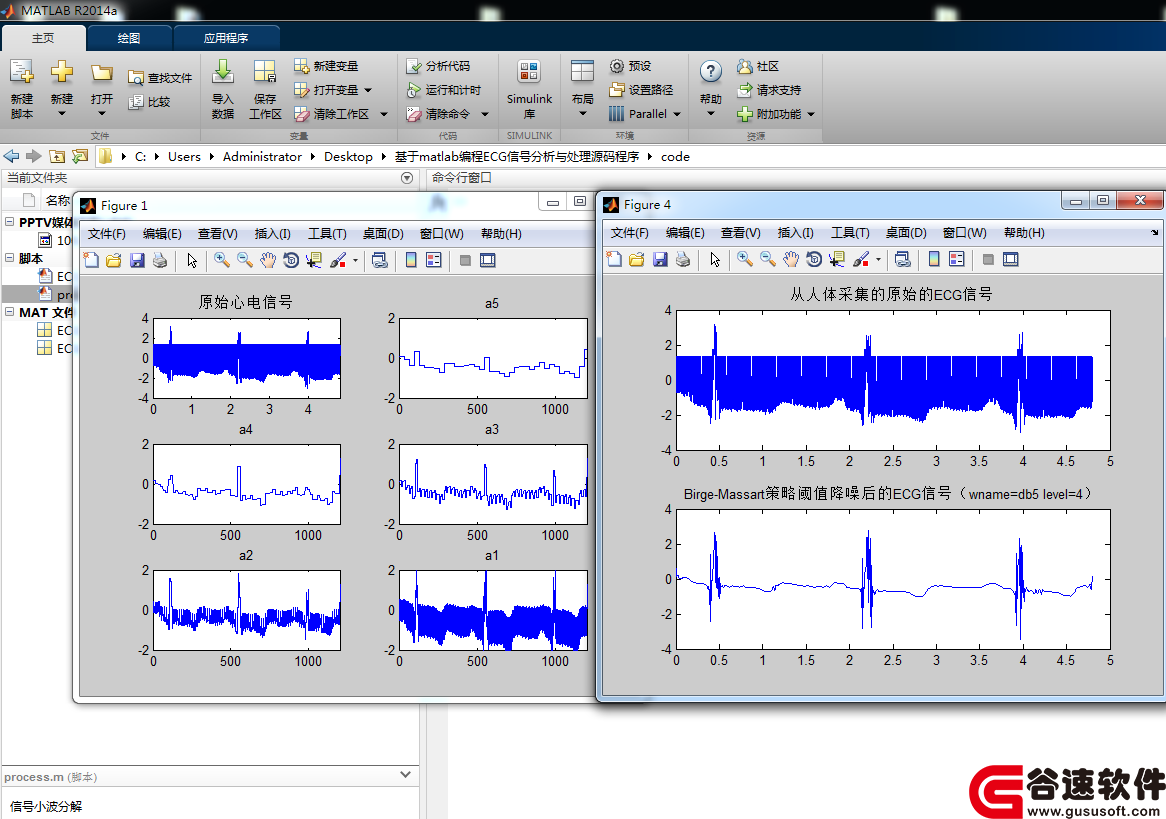
Task: Open Figure 1 文件(F) menu
Action: tap(106, 234)
